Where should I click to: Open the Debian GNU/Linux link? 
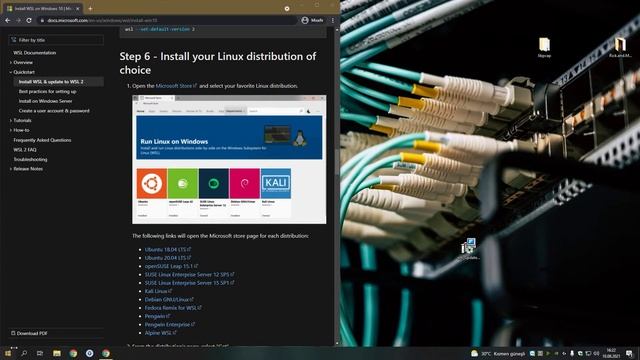click(169, 300)
